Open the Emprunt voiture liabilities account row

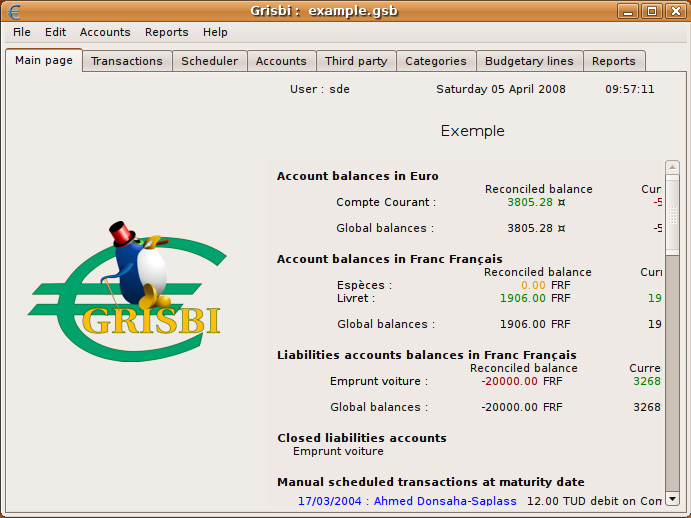[x=379, y=381]
